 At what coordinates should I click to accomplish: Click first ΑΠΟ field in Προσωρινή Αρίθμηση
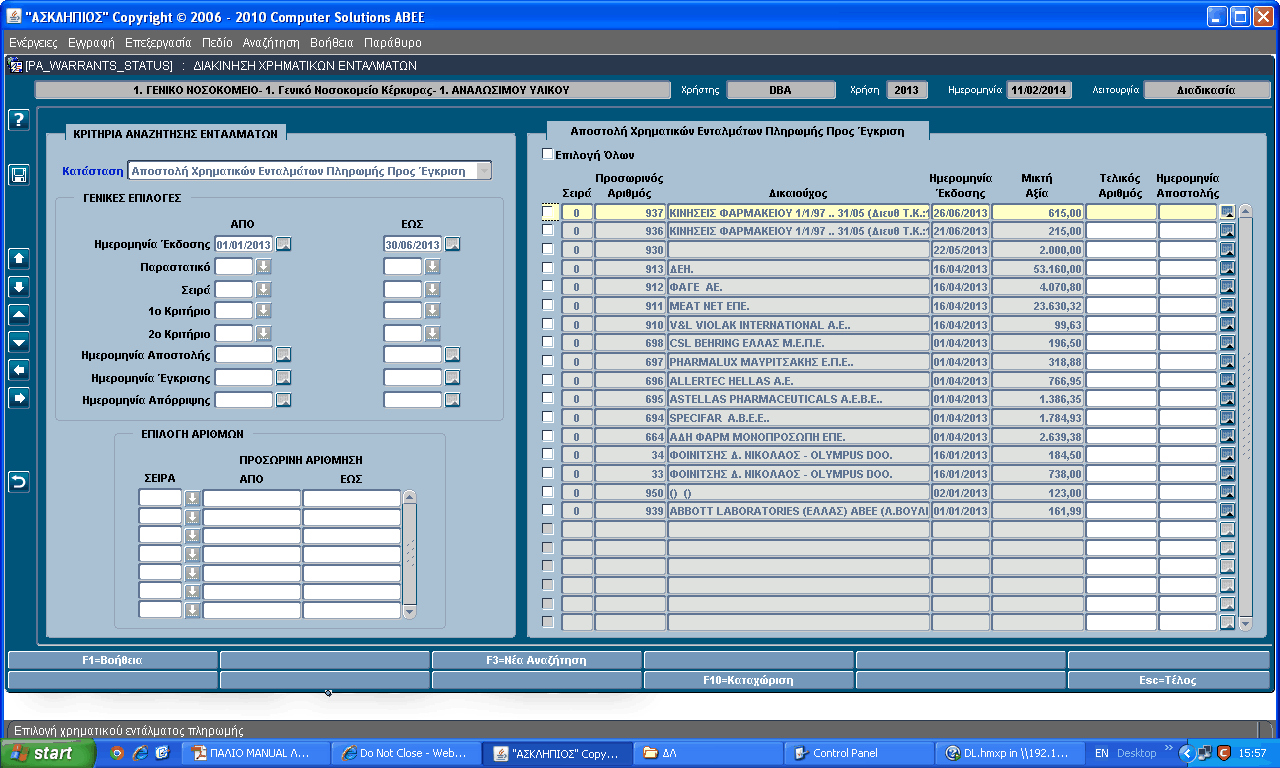[x=252, y=498]
